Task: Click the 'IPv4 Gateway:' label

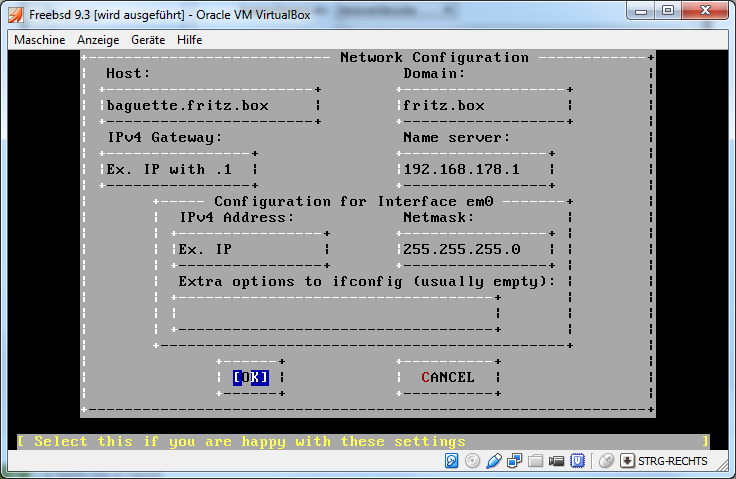Action: pos(165,137)
